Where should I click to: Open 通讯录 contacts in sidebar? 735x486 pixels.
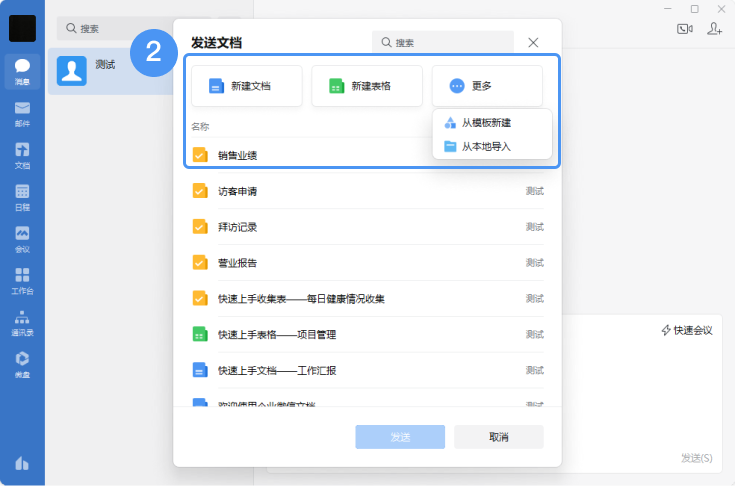pyautogui.click(x=22, y=322)
